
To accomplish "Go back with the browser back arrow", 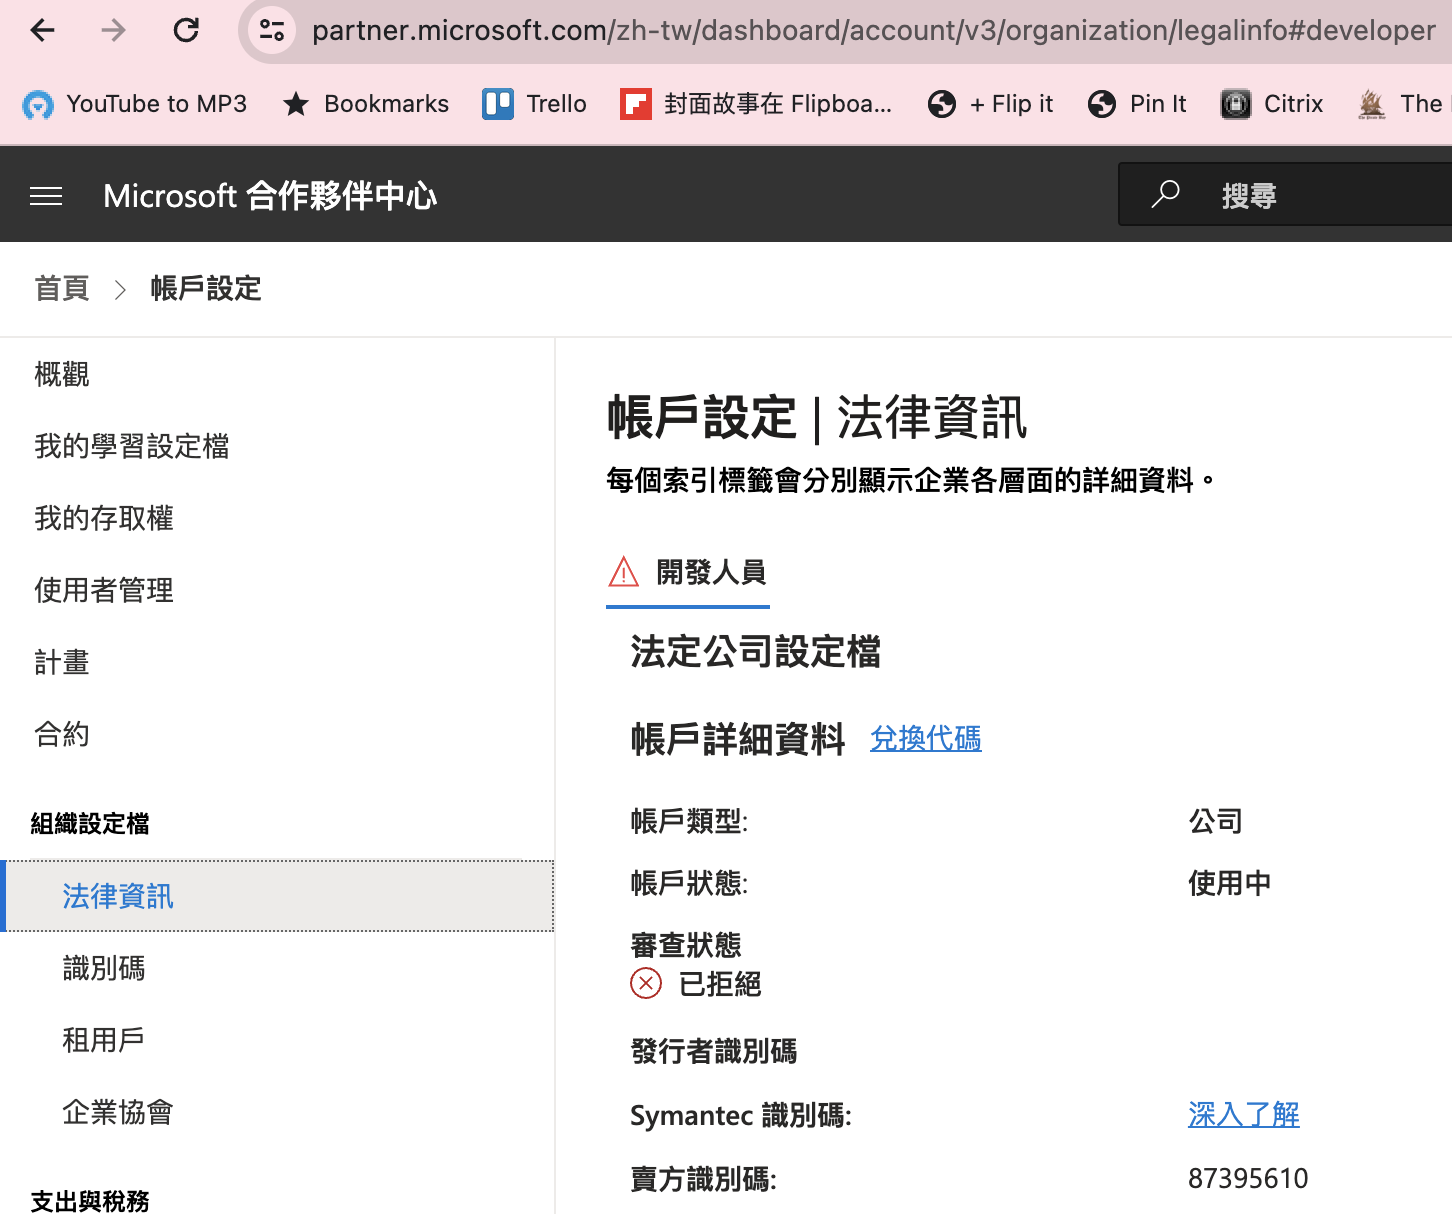I will pos(42,30).
